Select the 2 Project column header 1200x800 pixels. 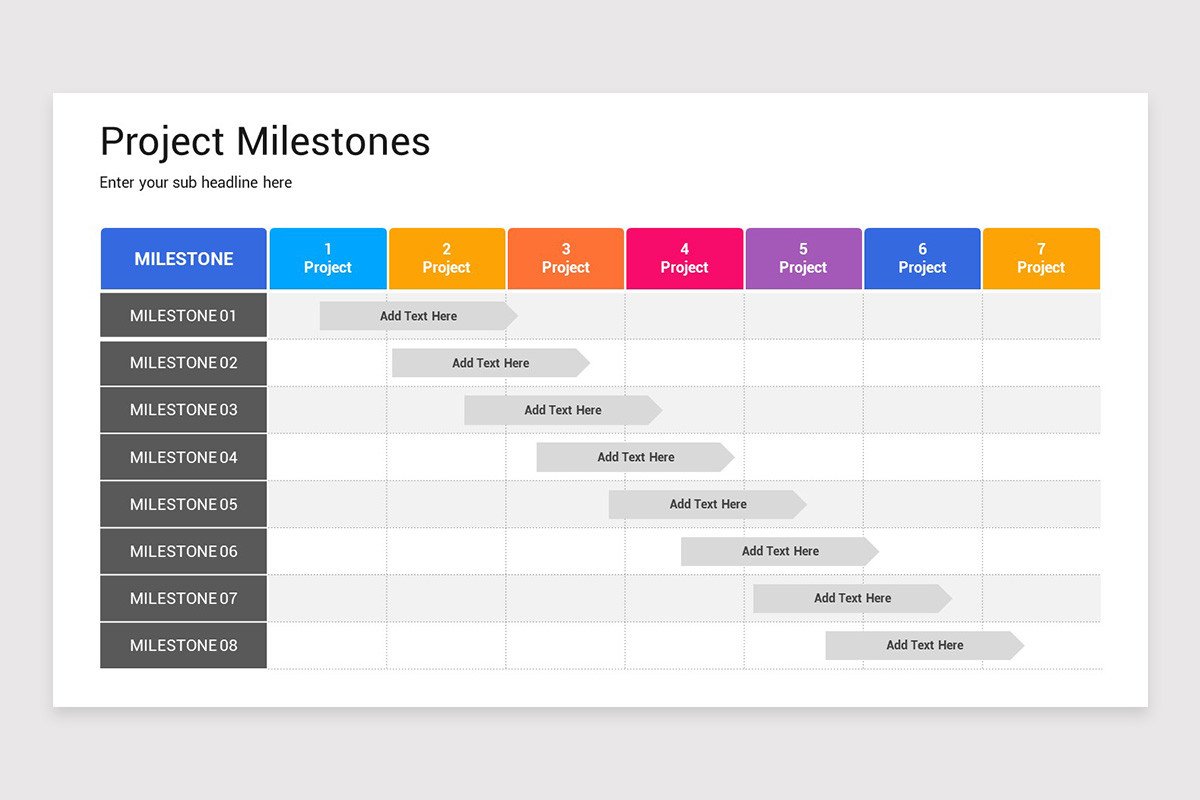pyautogui.click(x=447, y=259)
